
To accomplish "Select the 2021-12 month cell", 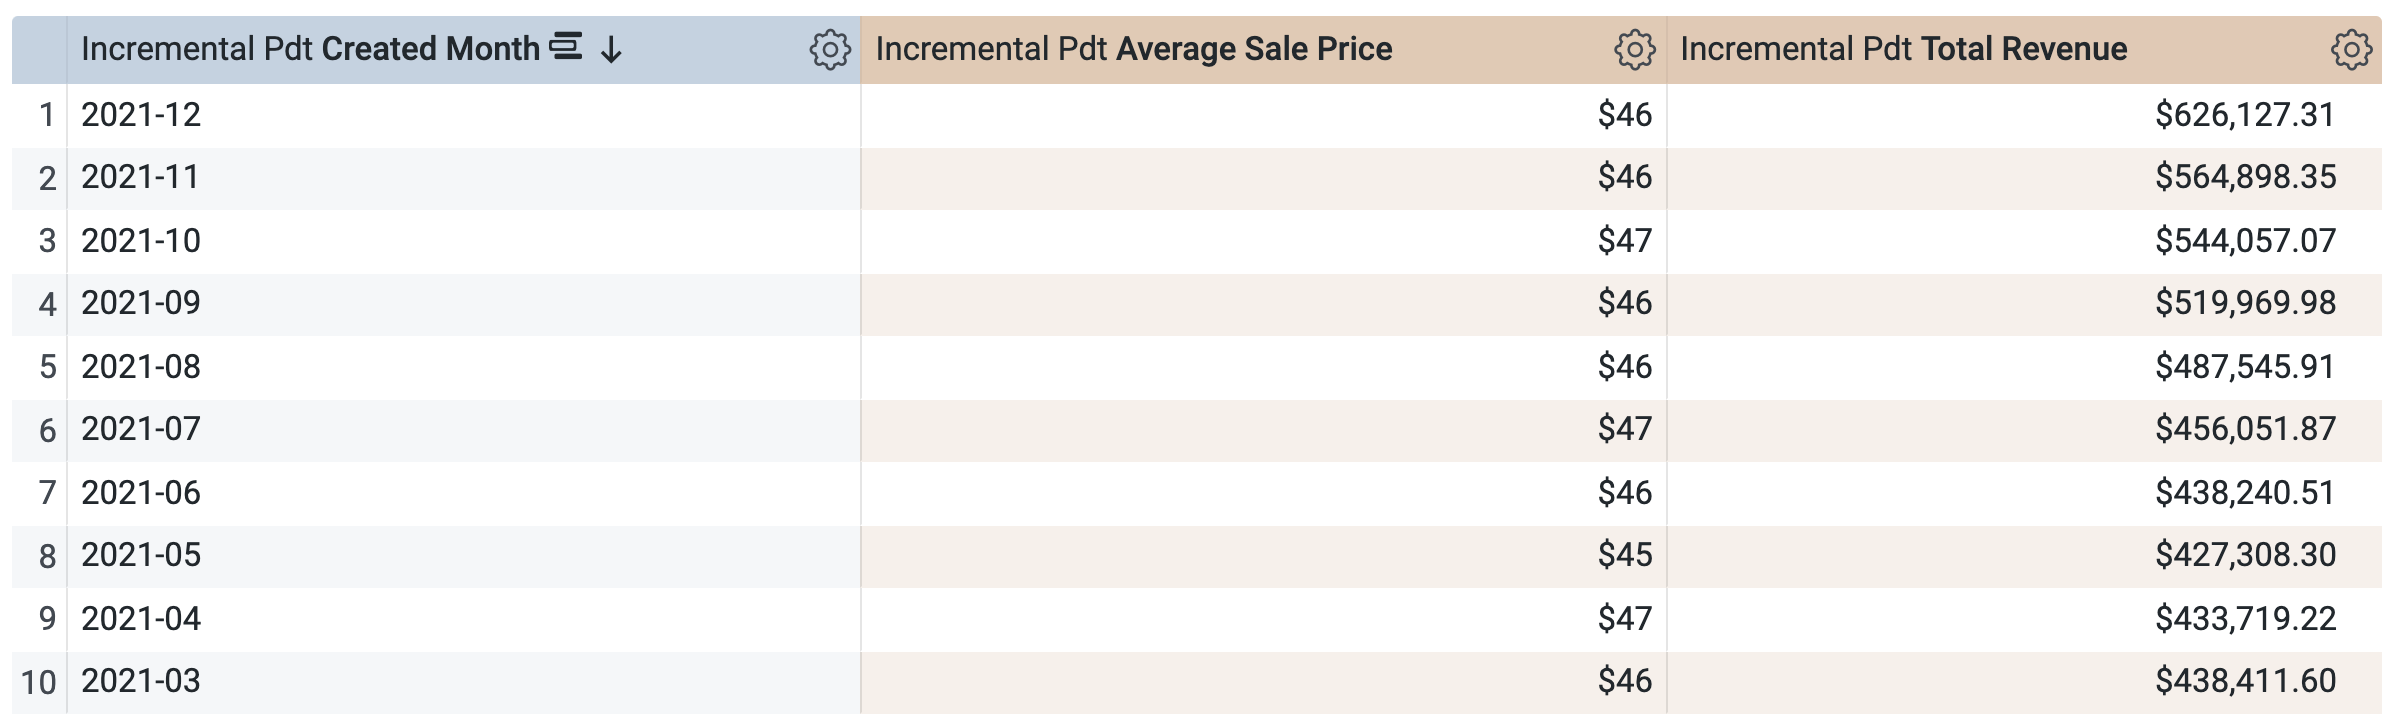I will [x=141, y=115].
